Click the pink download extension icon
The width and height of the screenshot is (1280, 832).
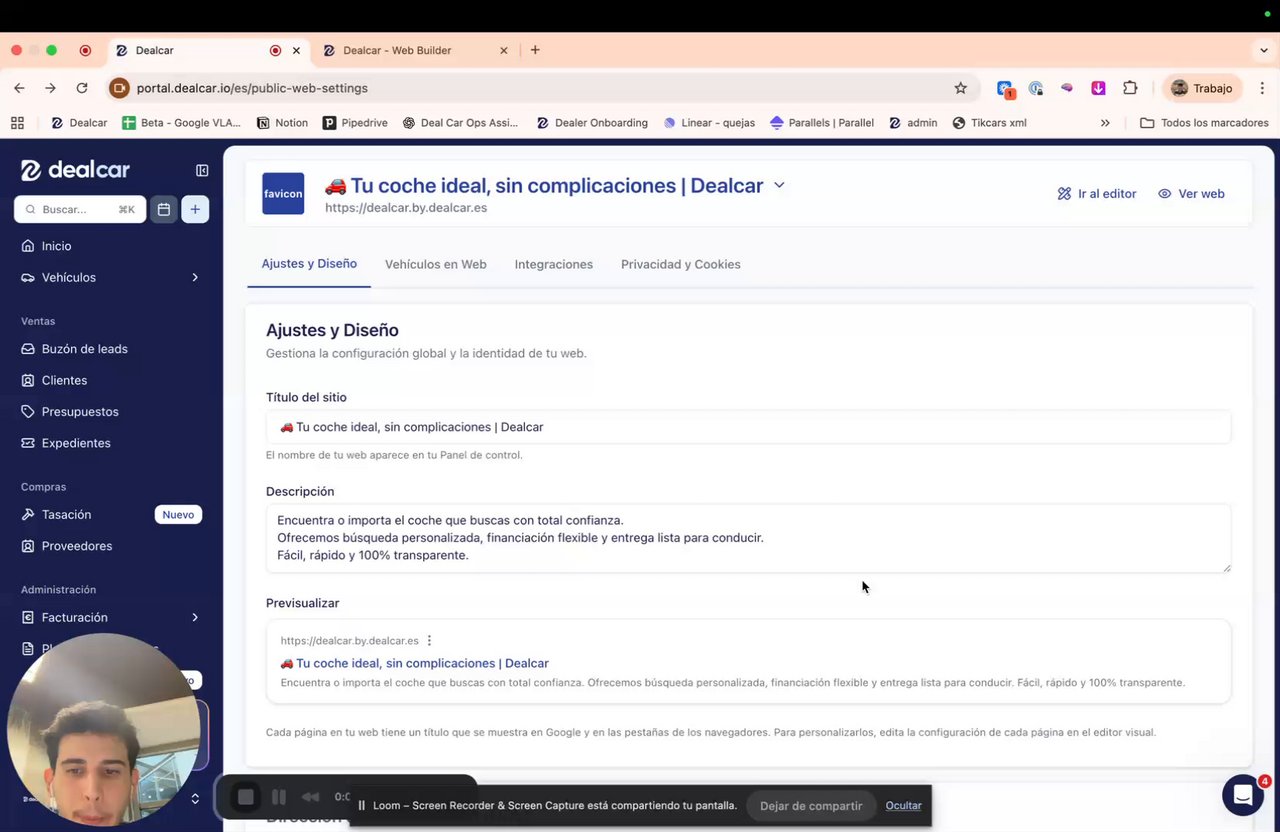click(x=1098, y=88)
